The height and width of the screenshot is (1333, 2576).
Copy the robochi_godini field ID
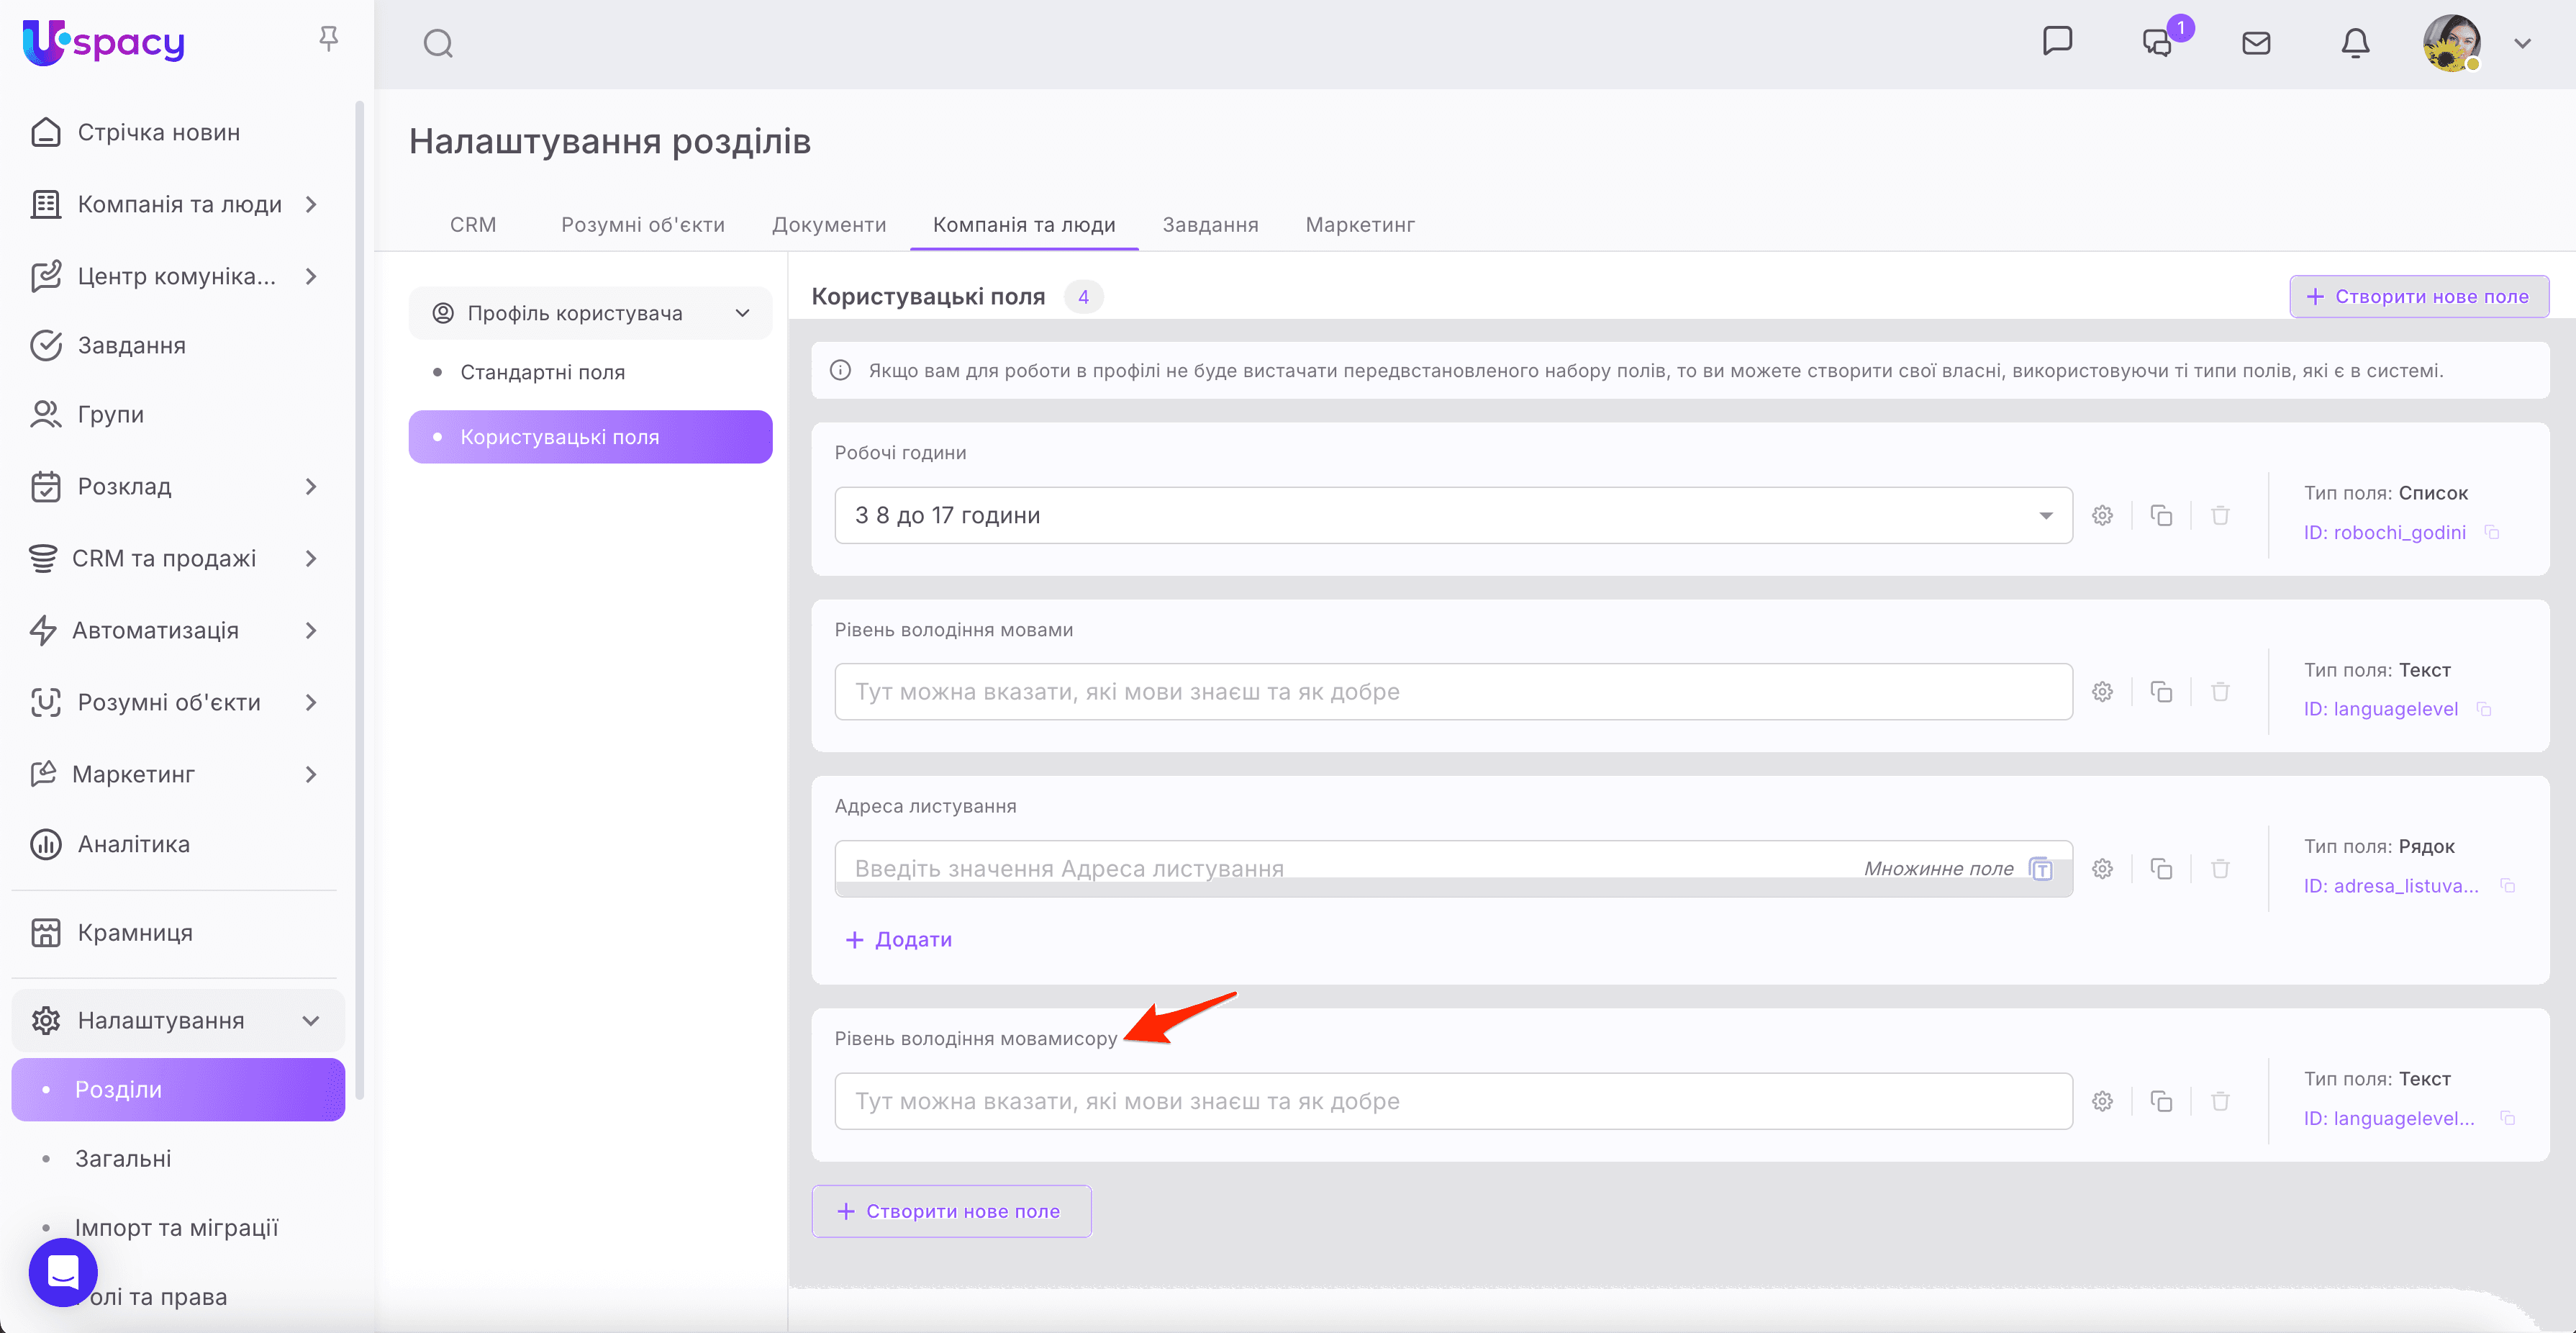[2492, 532]
